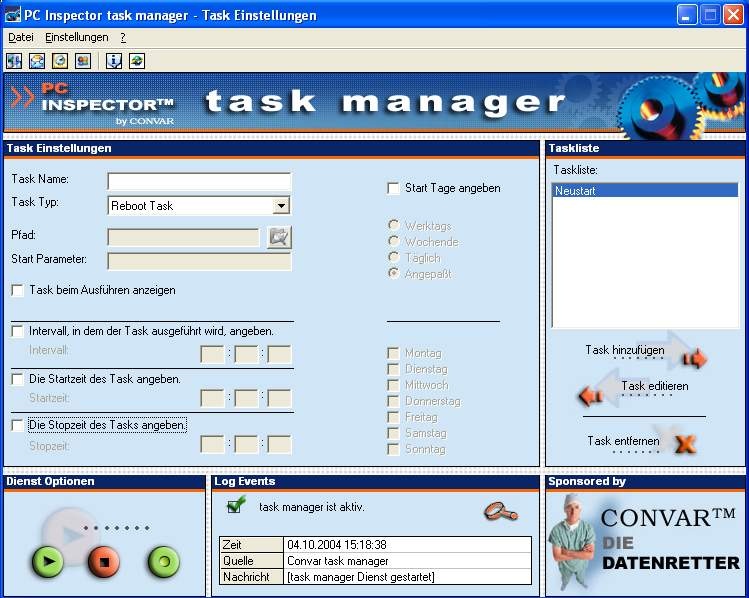This screenshot has height=598, width=749.
Task: Click the orange left arrow for Task editieren
Action: (x=590, y=395)
